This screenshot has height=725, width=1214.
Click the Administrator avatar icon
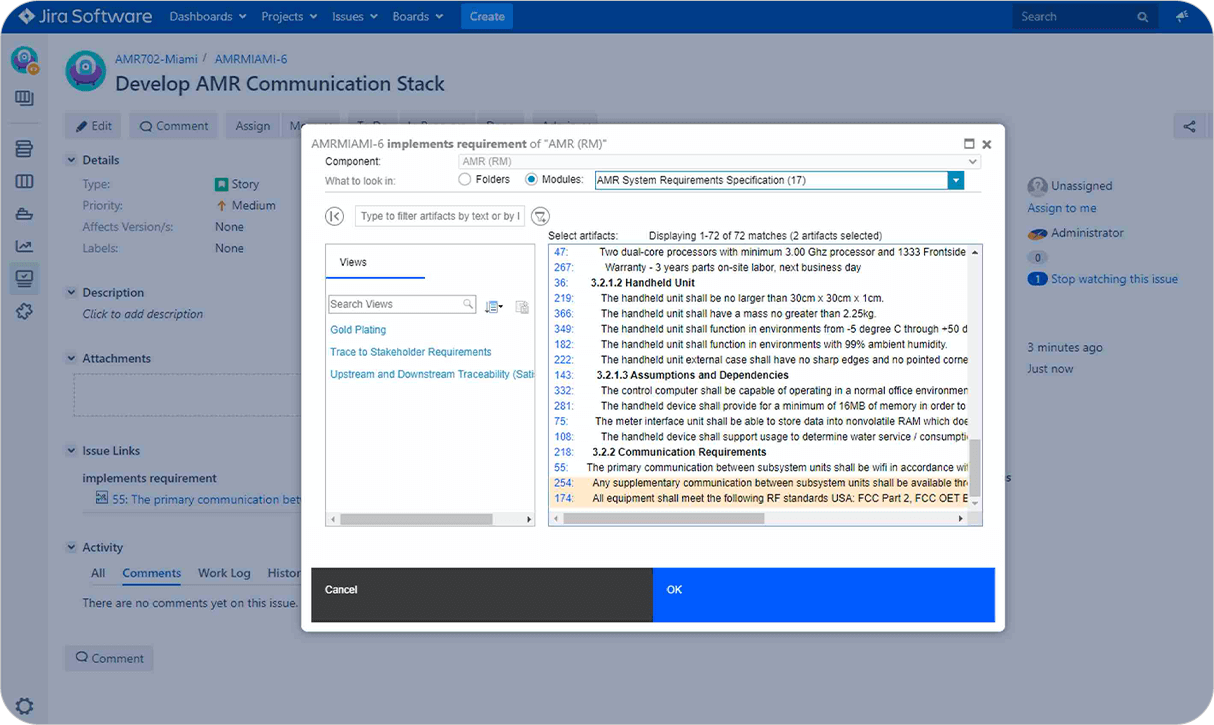(x=1037, y=233)
